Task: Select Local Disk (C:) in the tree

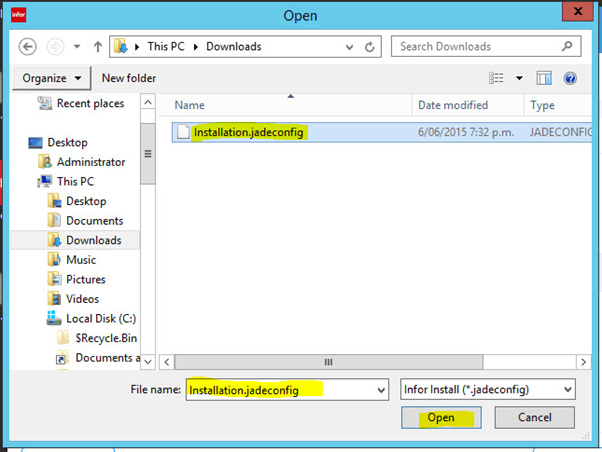Action: click(100, 318)
